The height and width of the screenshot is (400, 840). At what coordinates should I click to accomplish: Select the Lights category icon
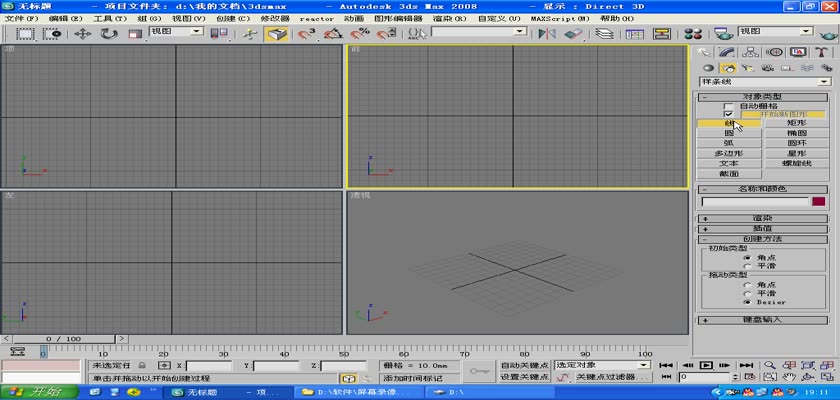pos(748,68)
